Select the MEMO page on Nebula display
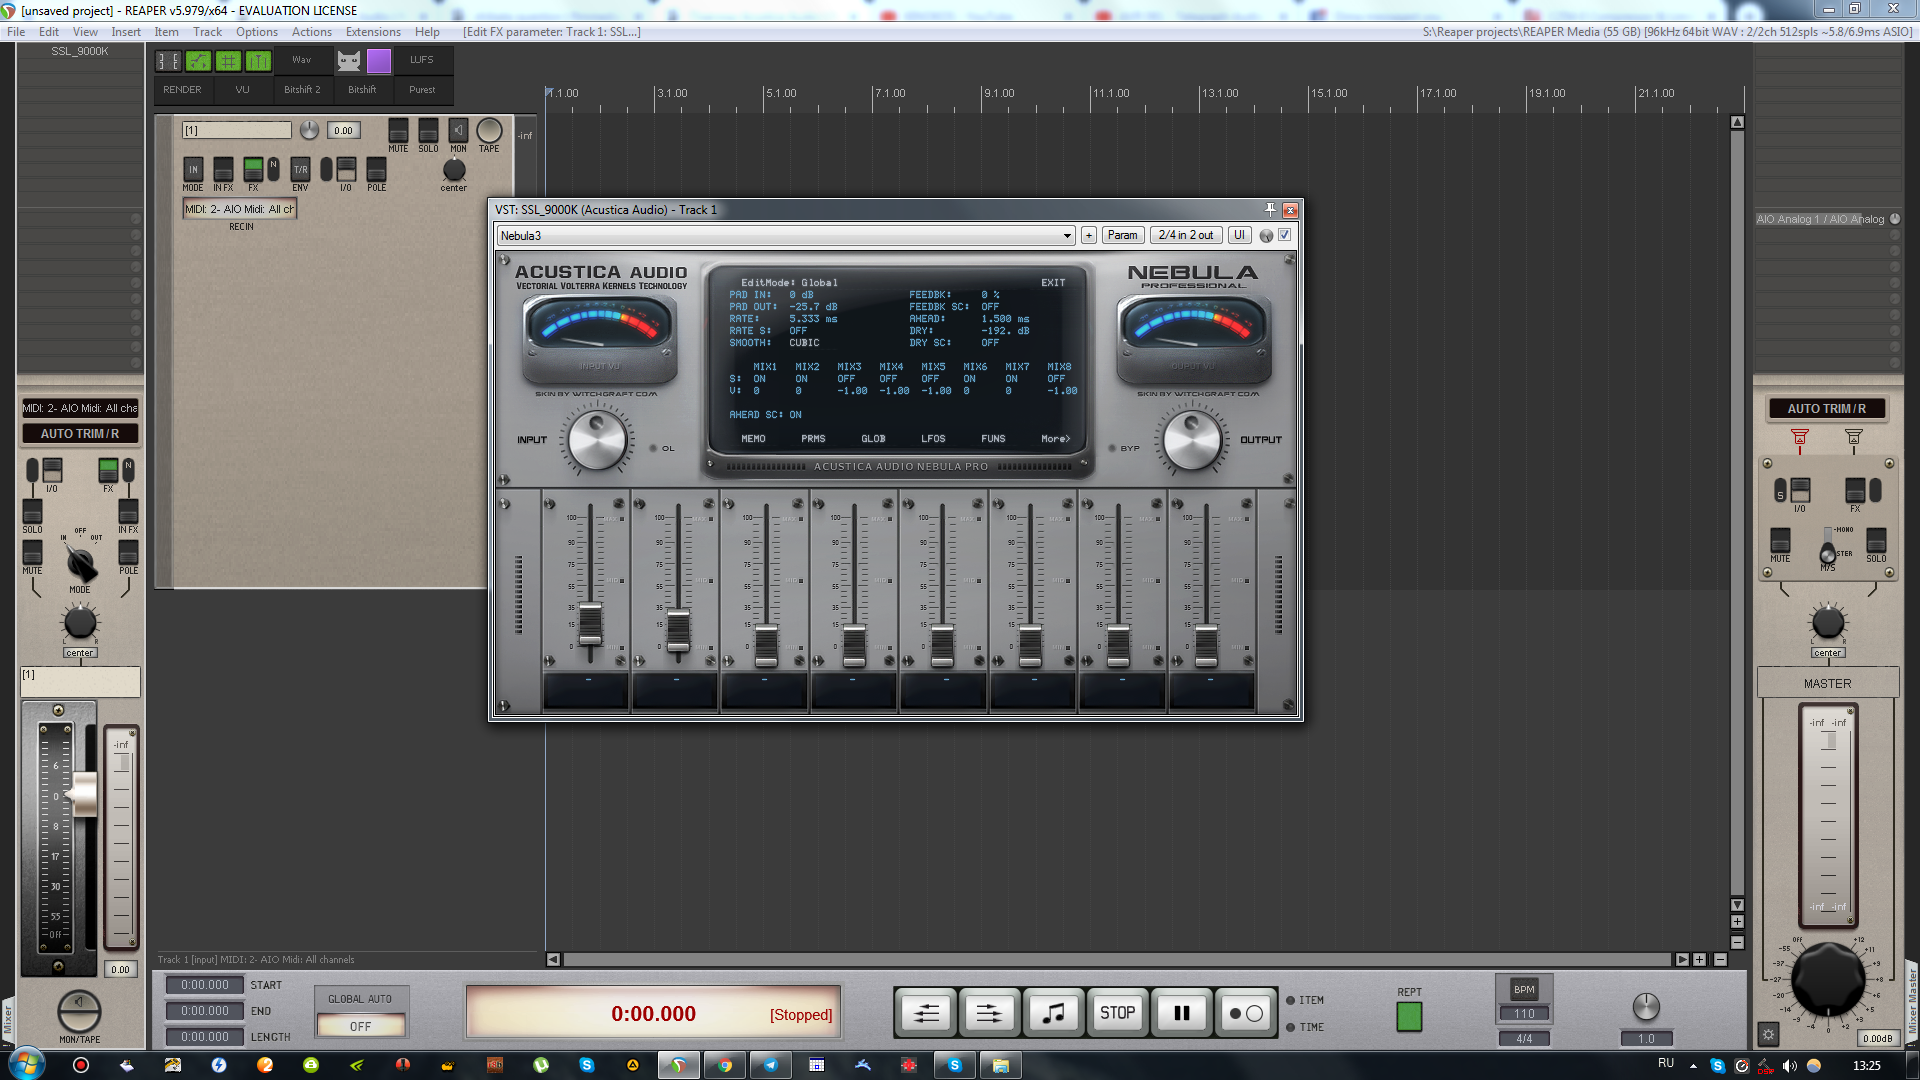The height and width of the screenshot is (1080, 1920). pyautogui.click(x=753, y=439)
